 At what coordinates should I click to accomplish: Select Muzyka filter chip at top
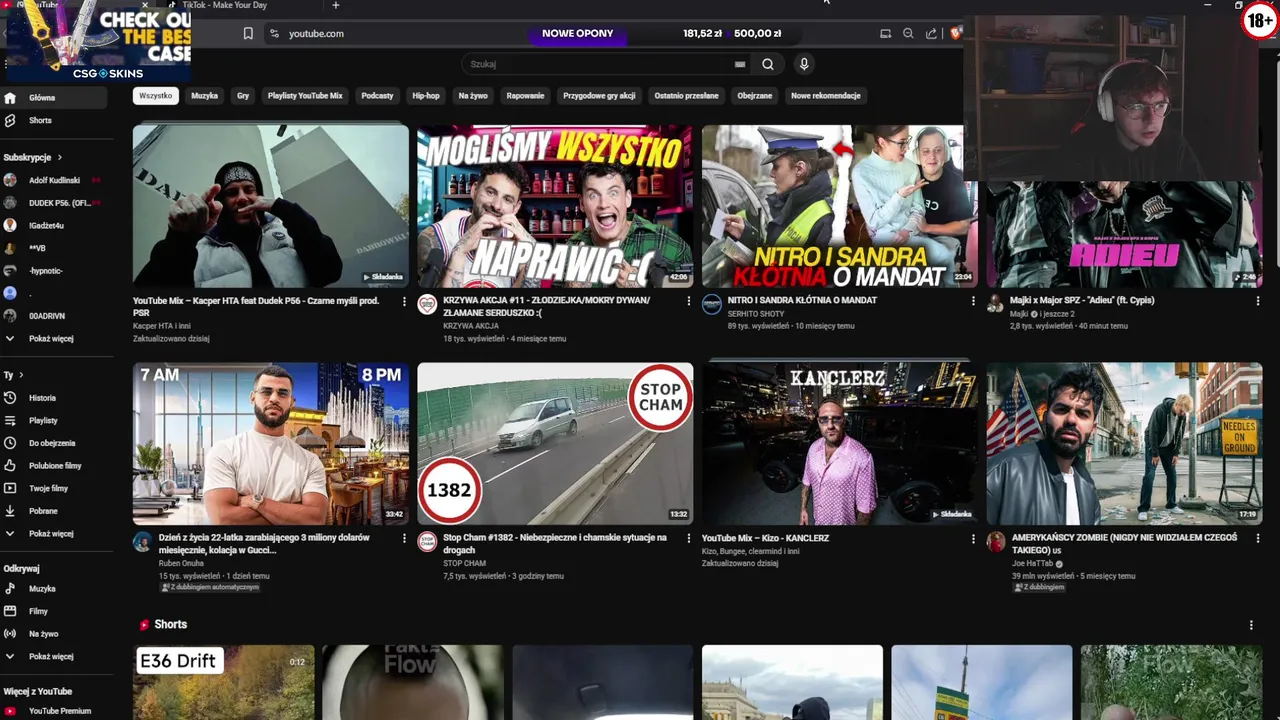[x=204, y=96]
